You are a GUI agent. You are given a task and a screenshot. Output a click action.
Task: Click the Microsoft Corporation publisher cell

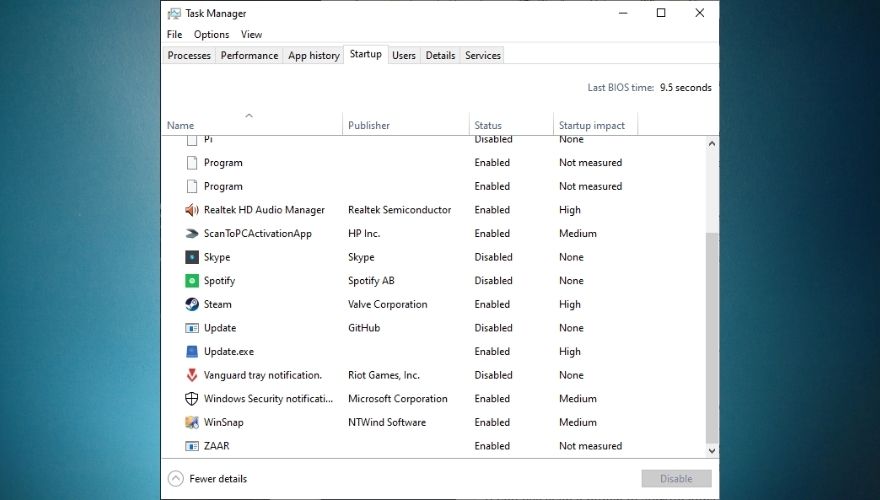pos(397,398)
